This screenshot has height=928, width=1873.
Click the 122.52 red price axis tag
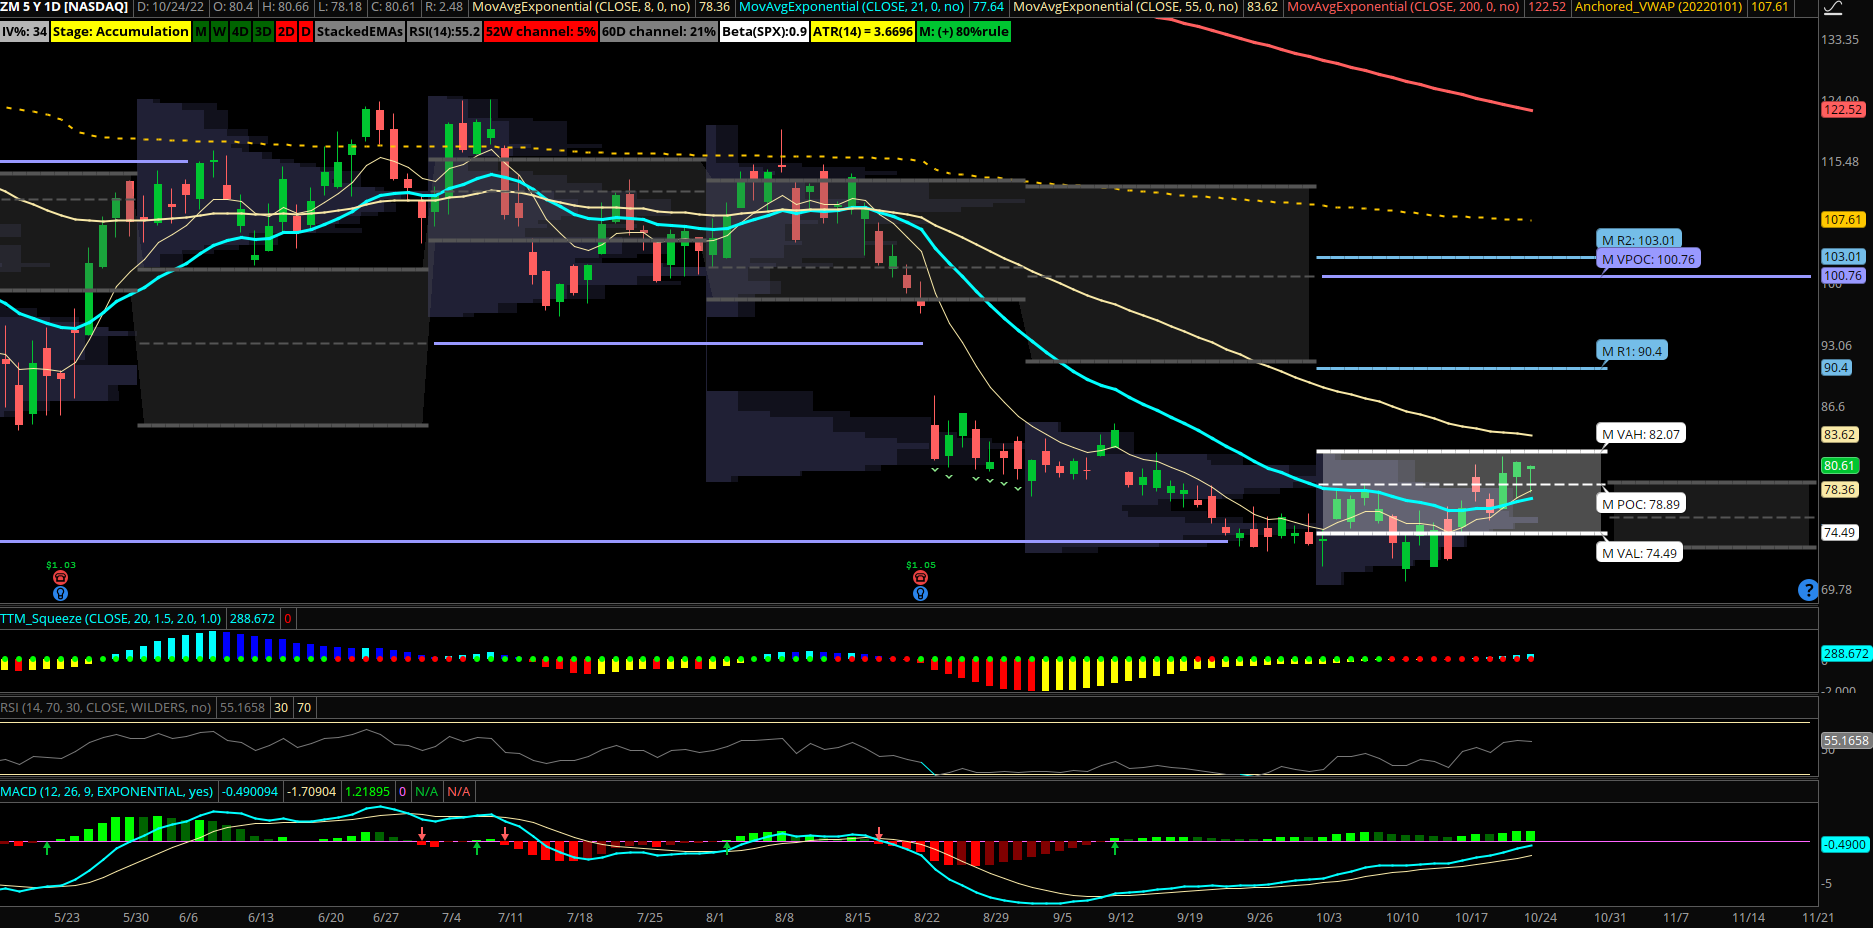(1842, 110)
